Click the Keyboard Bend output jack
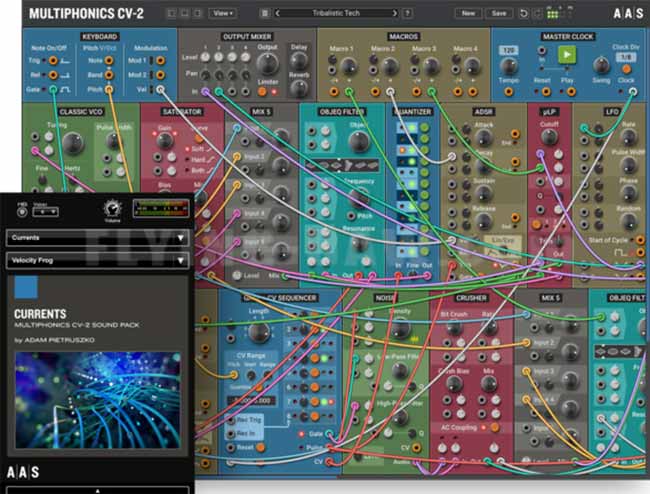The width and height of the screenshot is (650, 494). [109, 75]
